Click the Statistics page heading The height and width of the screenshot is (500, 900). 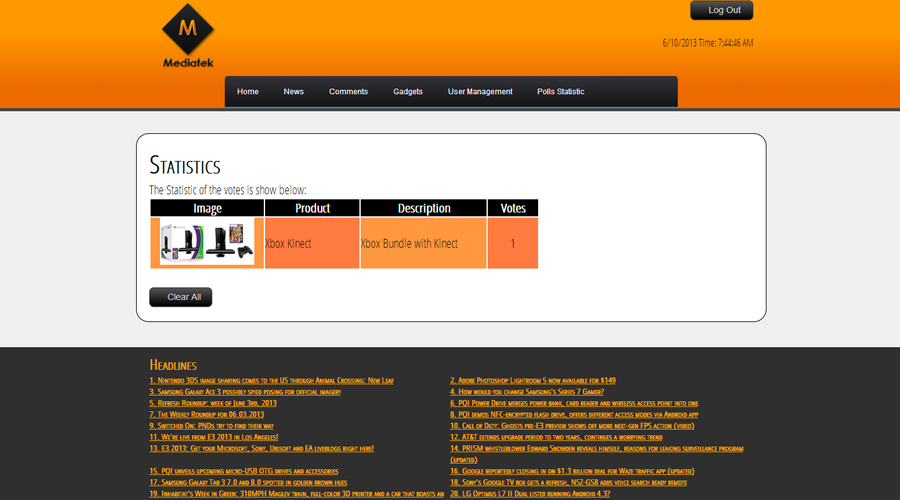coord(185,165)
